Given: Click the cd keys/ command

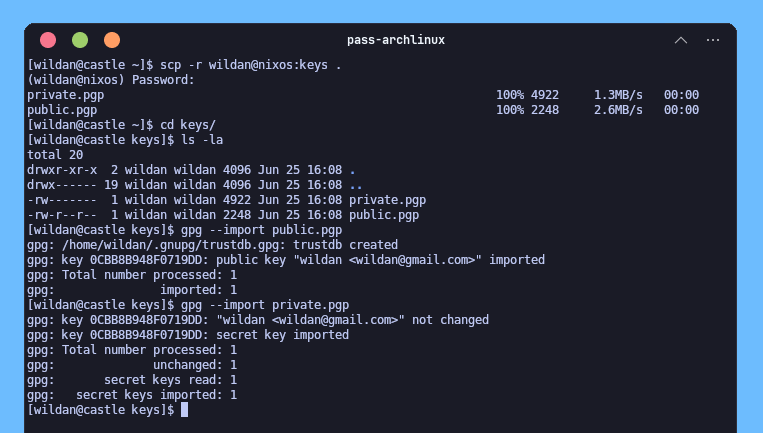Looking at the screenshot, I should pyautogui.click(x=188, y=125).
